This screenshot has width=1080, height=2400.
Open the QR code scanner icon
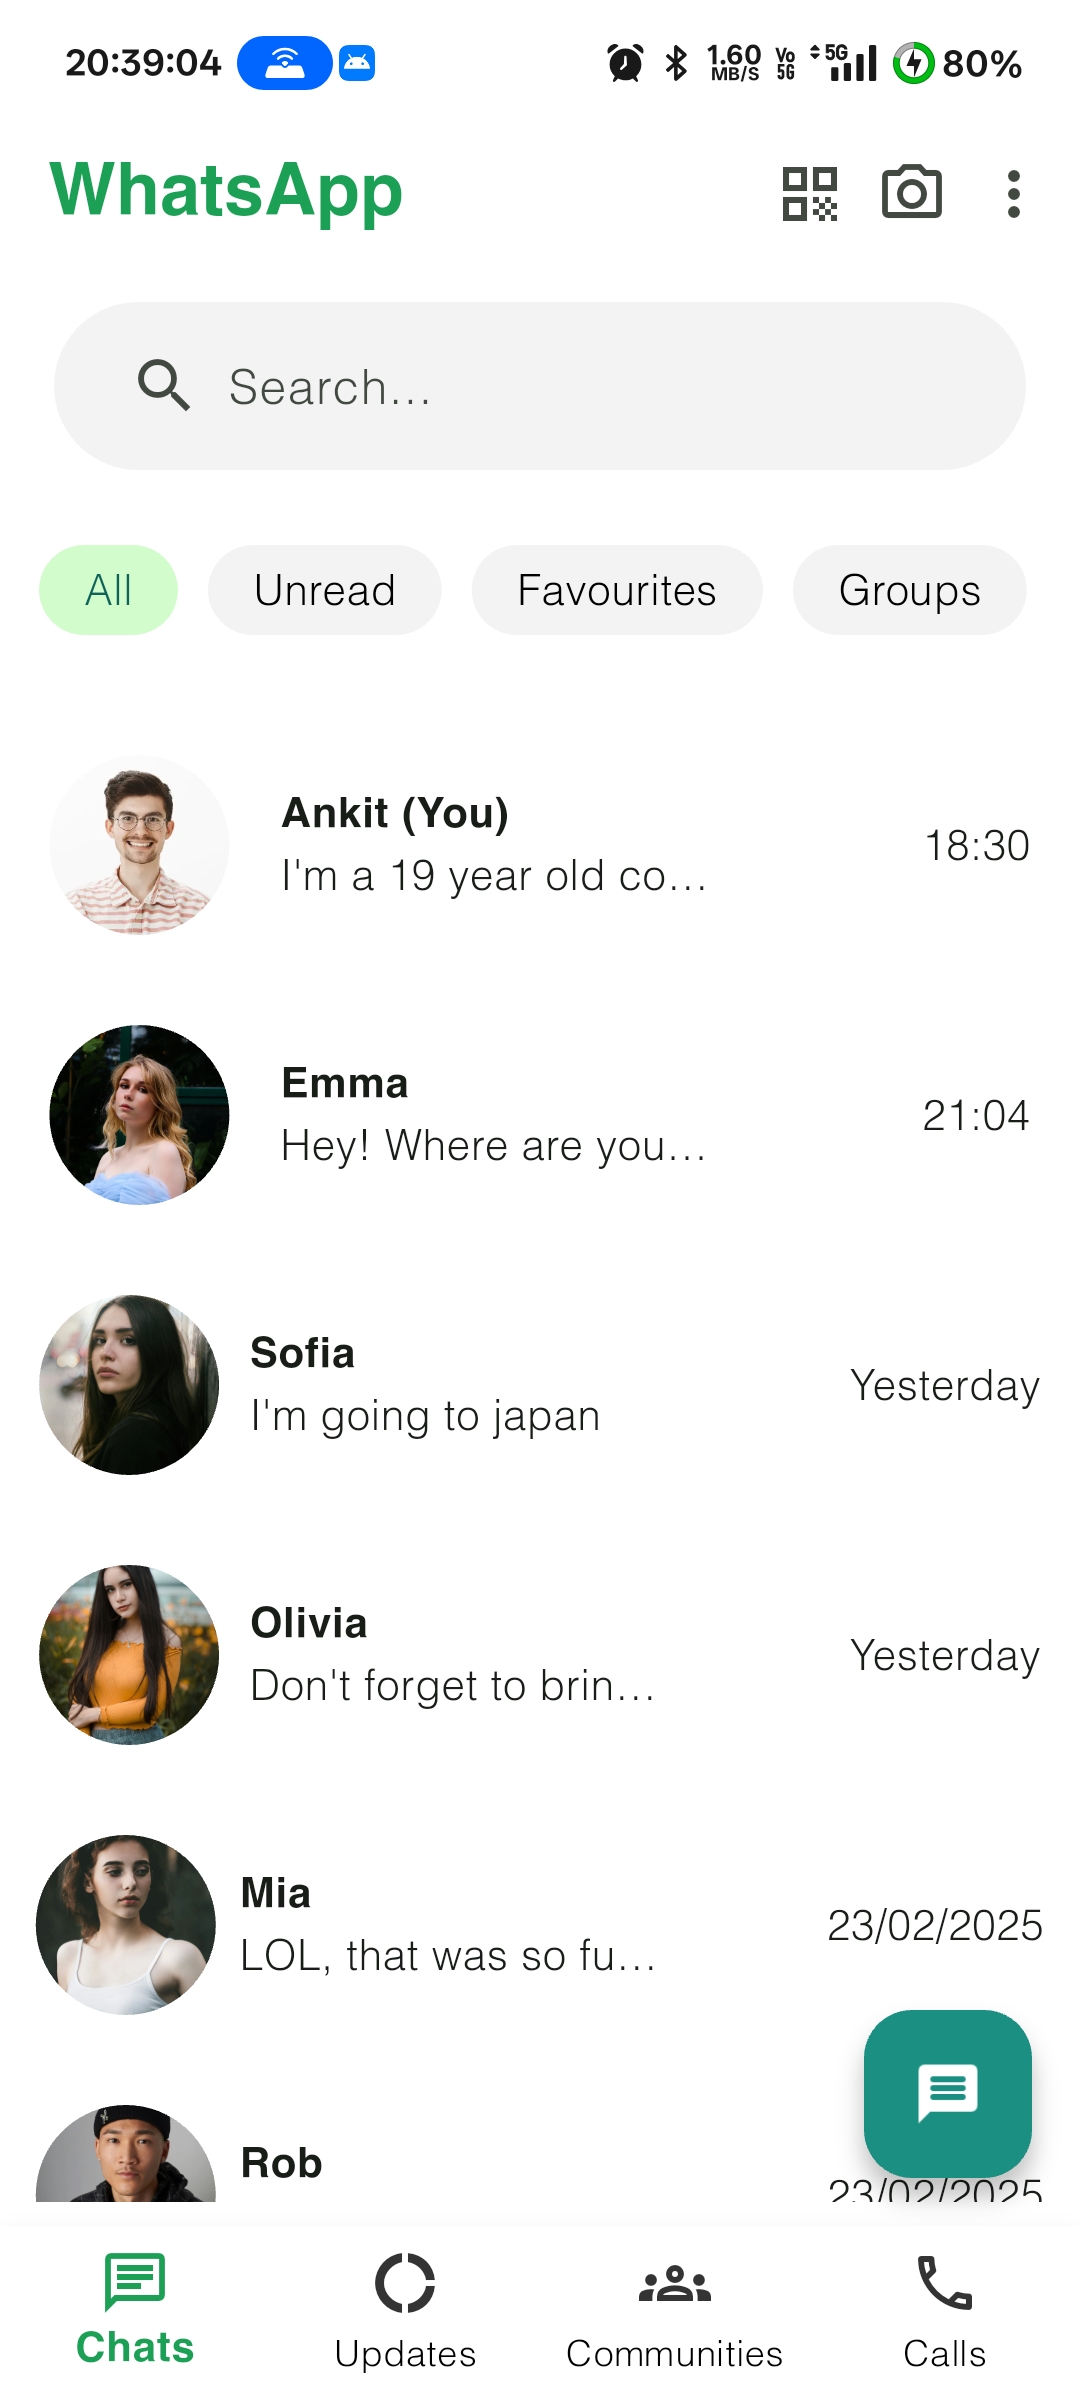pyautogui.click(x=810, y=193)
